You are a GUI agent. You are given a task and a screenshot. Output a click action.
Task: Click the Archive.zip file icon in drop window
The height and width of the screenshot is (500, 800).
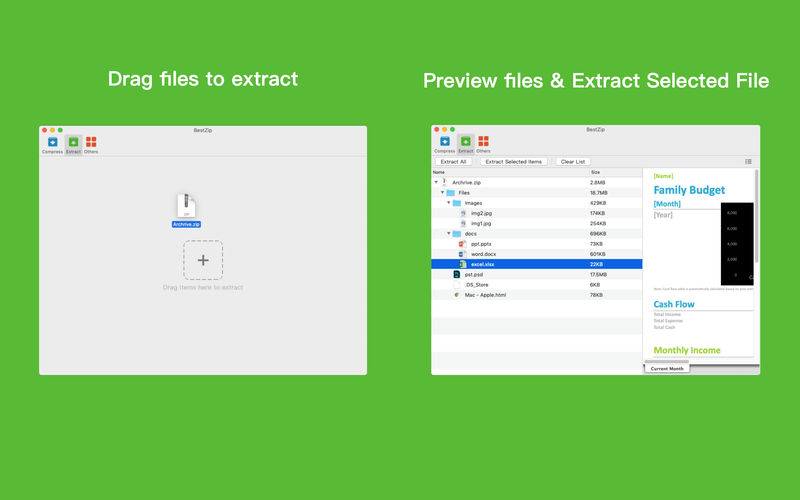click(186, 206)
